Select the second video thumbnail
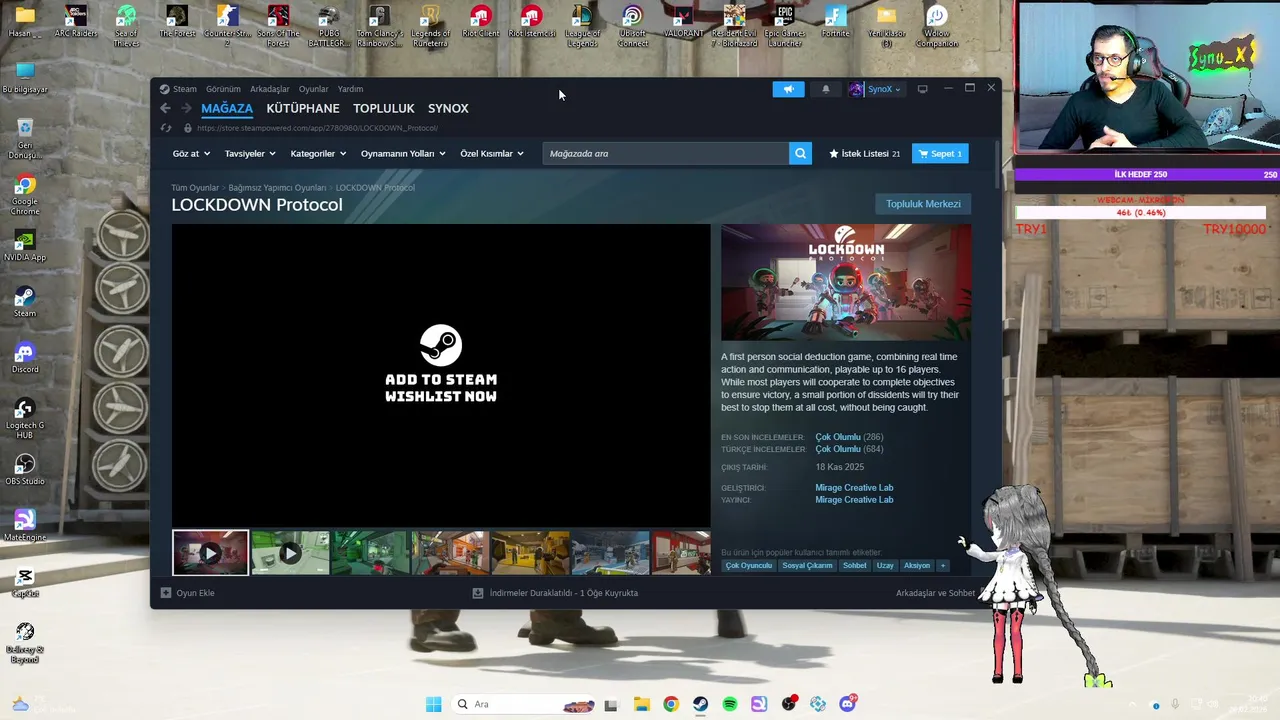 (x=290, y=553)
